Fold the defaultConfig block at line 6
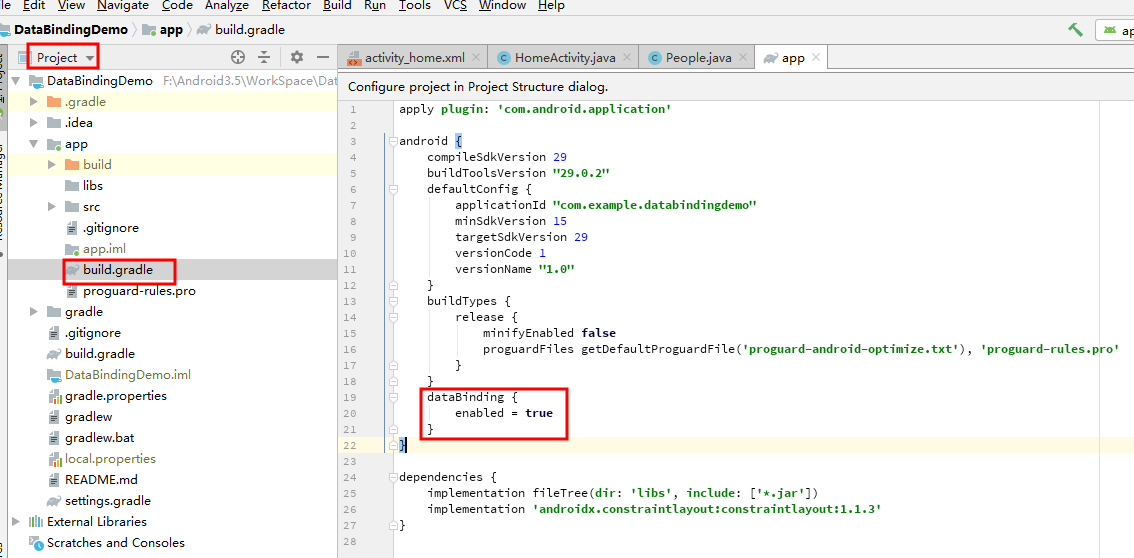Viewport: 1134px width, 558px height. [393, 189]
